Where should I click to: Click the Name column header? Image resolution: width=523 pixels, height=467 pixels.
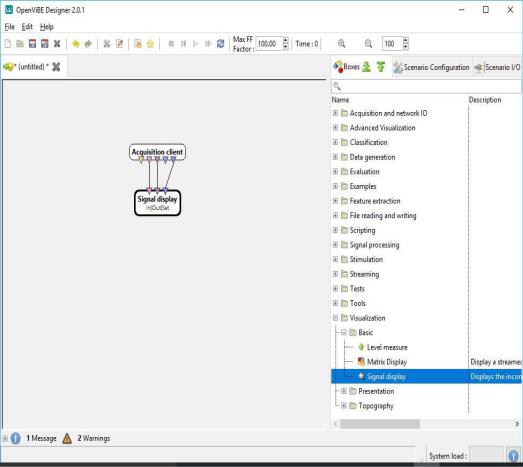click(x=341, y=100)
